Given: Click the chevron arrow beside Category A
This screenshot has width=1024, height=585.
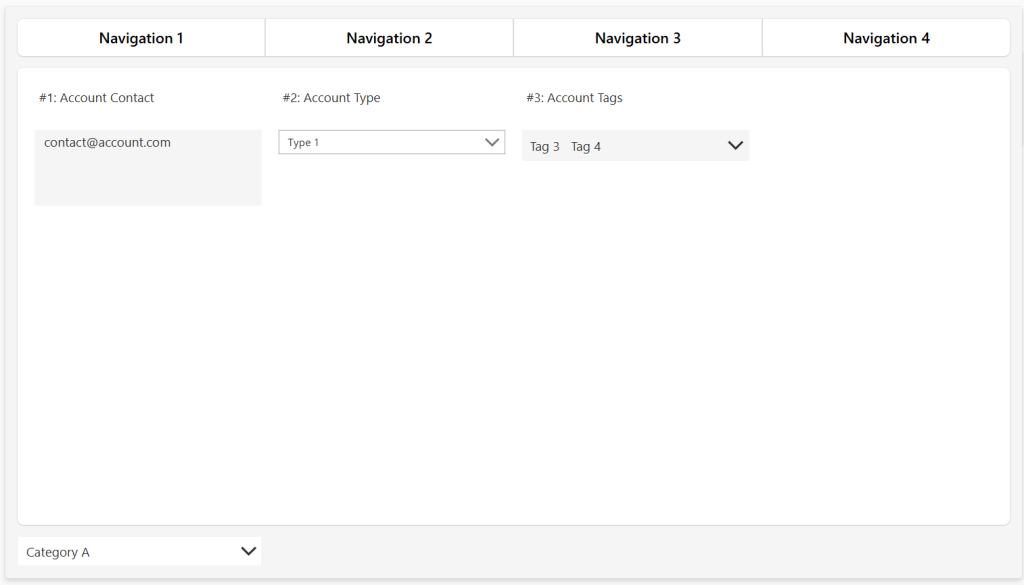Looking at the screenshot, I should 249,551.
